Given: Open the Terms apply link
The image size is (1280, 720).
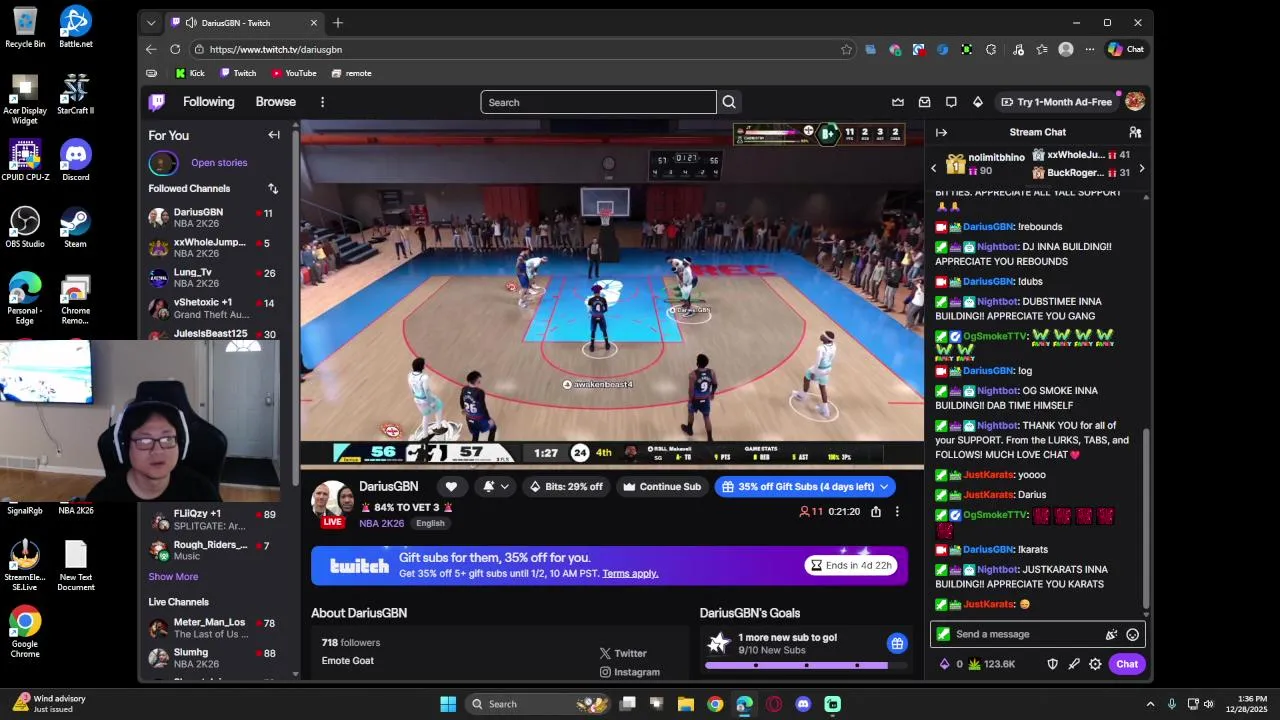Looking at the screenshot, I should 630,574.
